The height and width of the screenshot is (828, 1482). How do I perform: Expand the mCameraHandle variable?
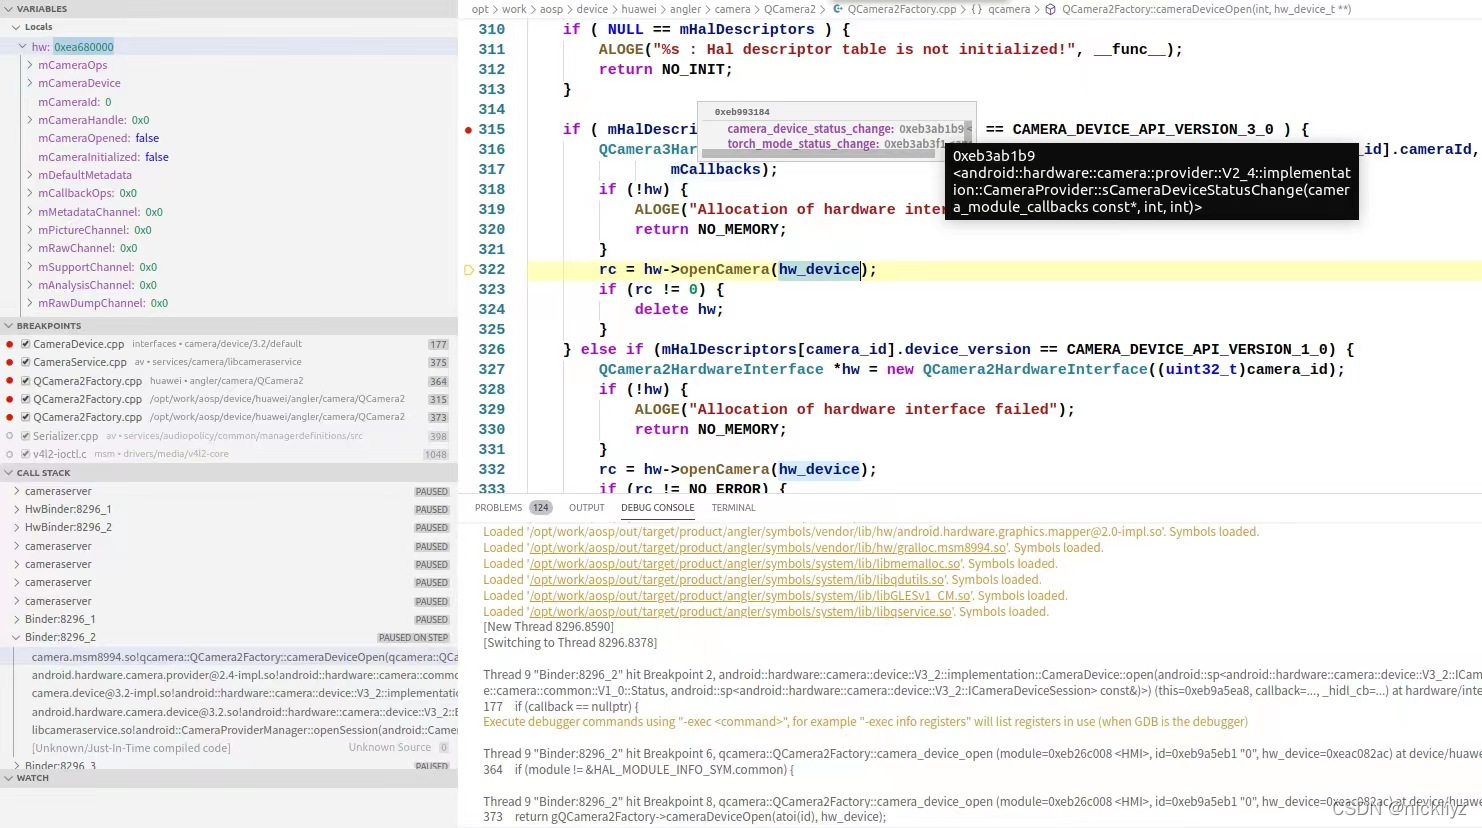coord(30,120)
